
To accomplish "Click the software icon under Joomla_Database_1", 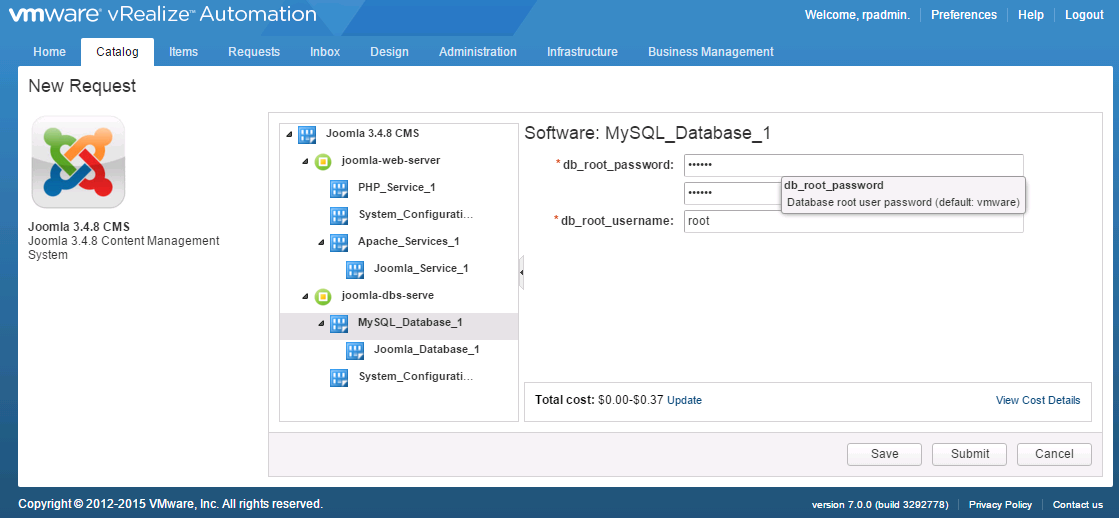I will (x=339, y=377).
